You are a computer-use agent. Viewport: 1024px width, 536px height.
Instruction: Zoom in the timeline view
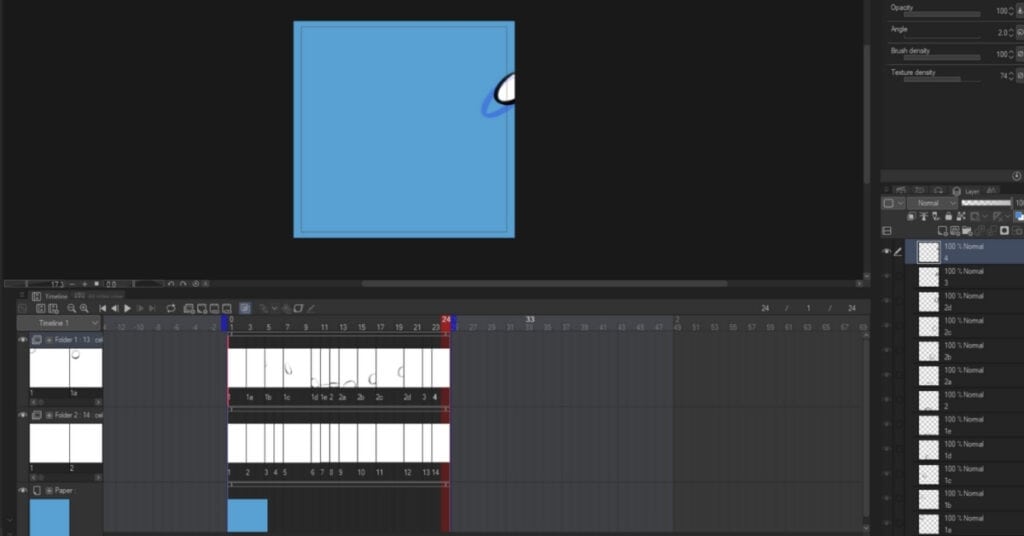click(x=84, y=308)
